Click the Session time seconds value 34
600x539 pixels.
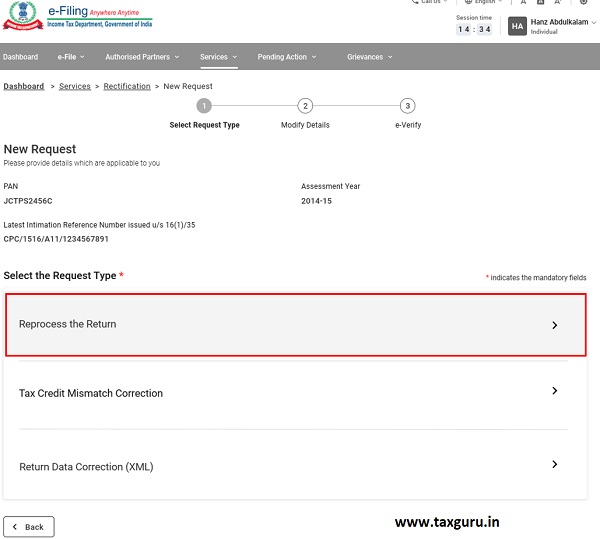[x=484, y=29]
